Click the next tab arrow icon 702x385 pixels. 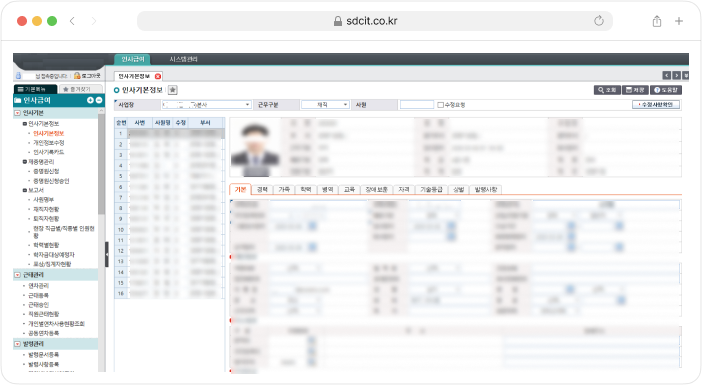click(x=676, y=76)
